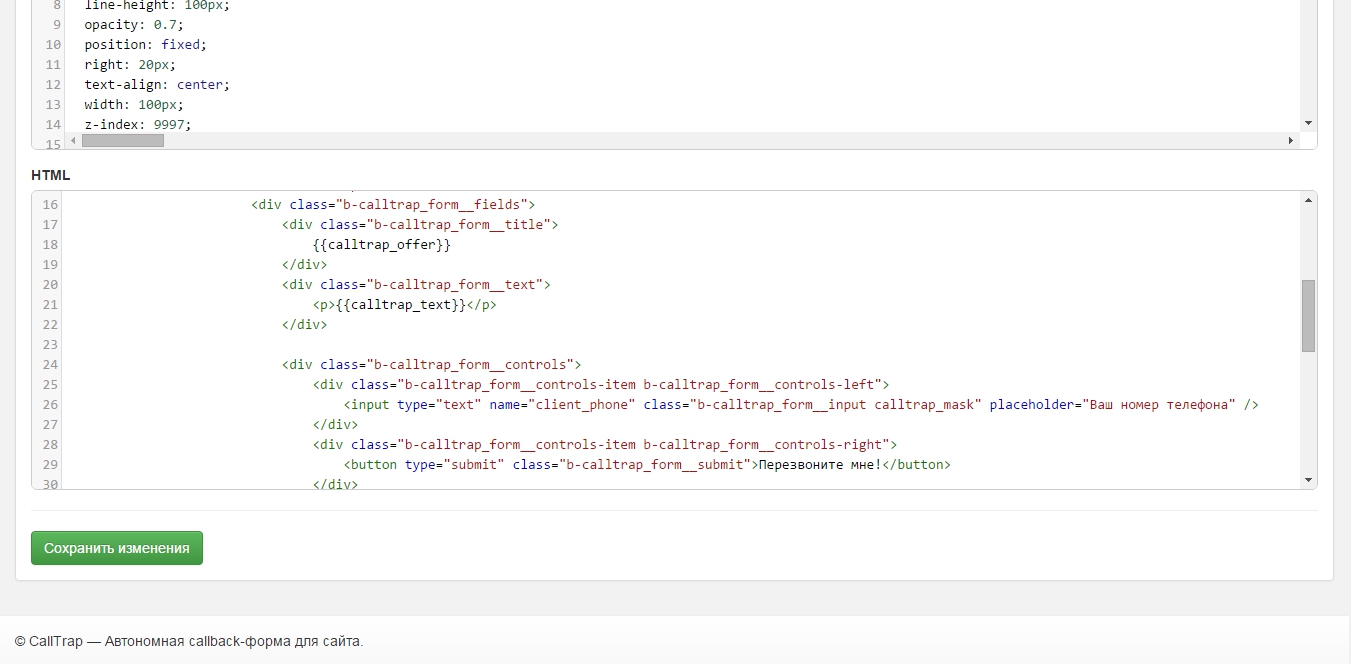Select line number 16 in HTML gutter

tap(50, 204)
